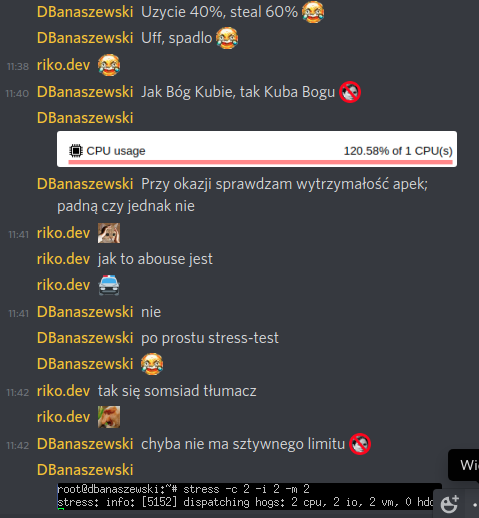479x518 pixels.
Task: Click DBanaszewski name next to 'po prostu stress-test'
Action: [x=85, y=338]
